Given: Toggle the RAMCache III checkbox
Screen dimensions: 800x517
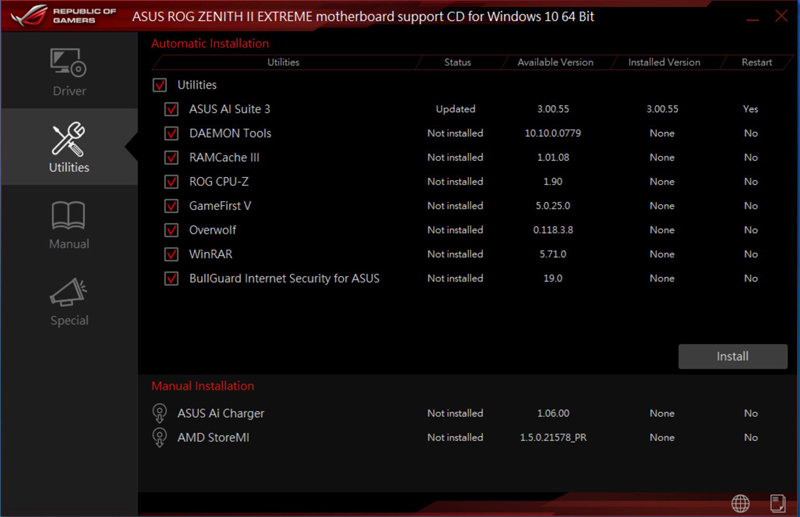Looking at the screenshot, I should pyautogui.click(x=171, y=157).
